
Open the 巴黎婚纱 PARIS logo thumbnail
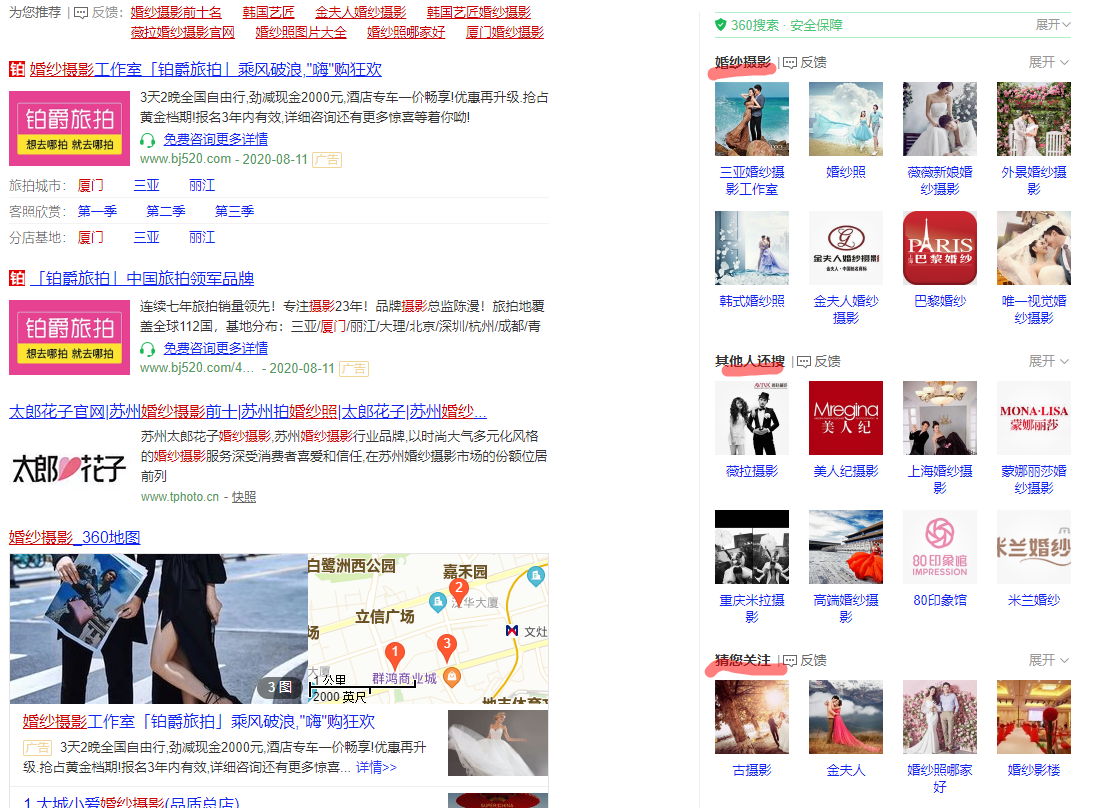pos(940,248)
